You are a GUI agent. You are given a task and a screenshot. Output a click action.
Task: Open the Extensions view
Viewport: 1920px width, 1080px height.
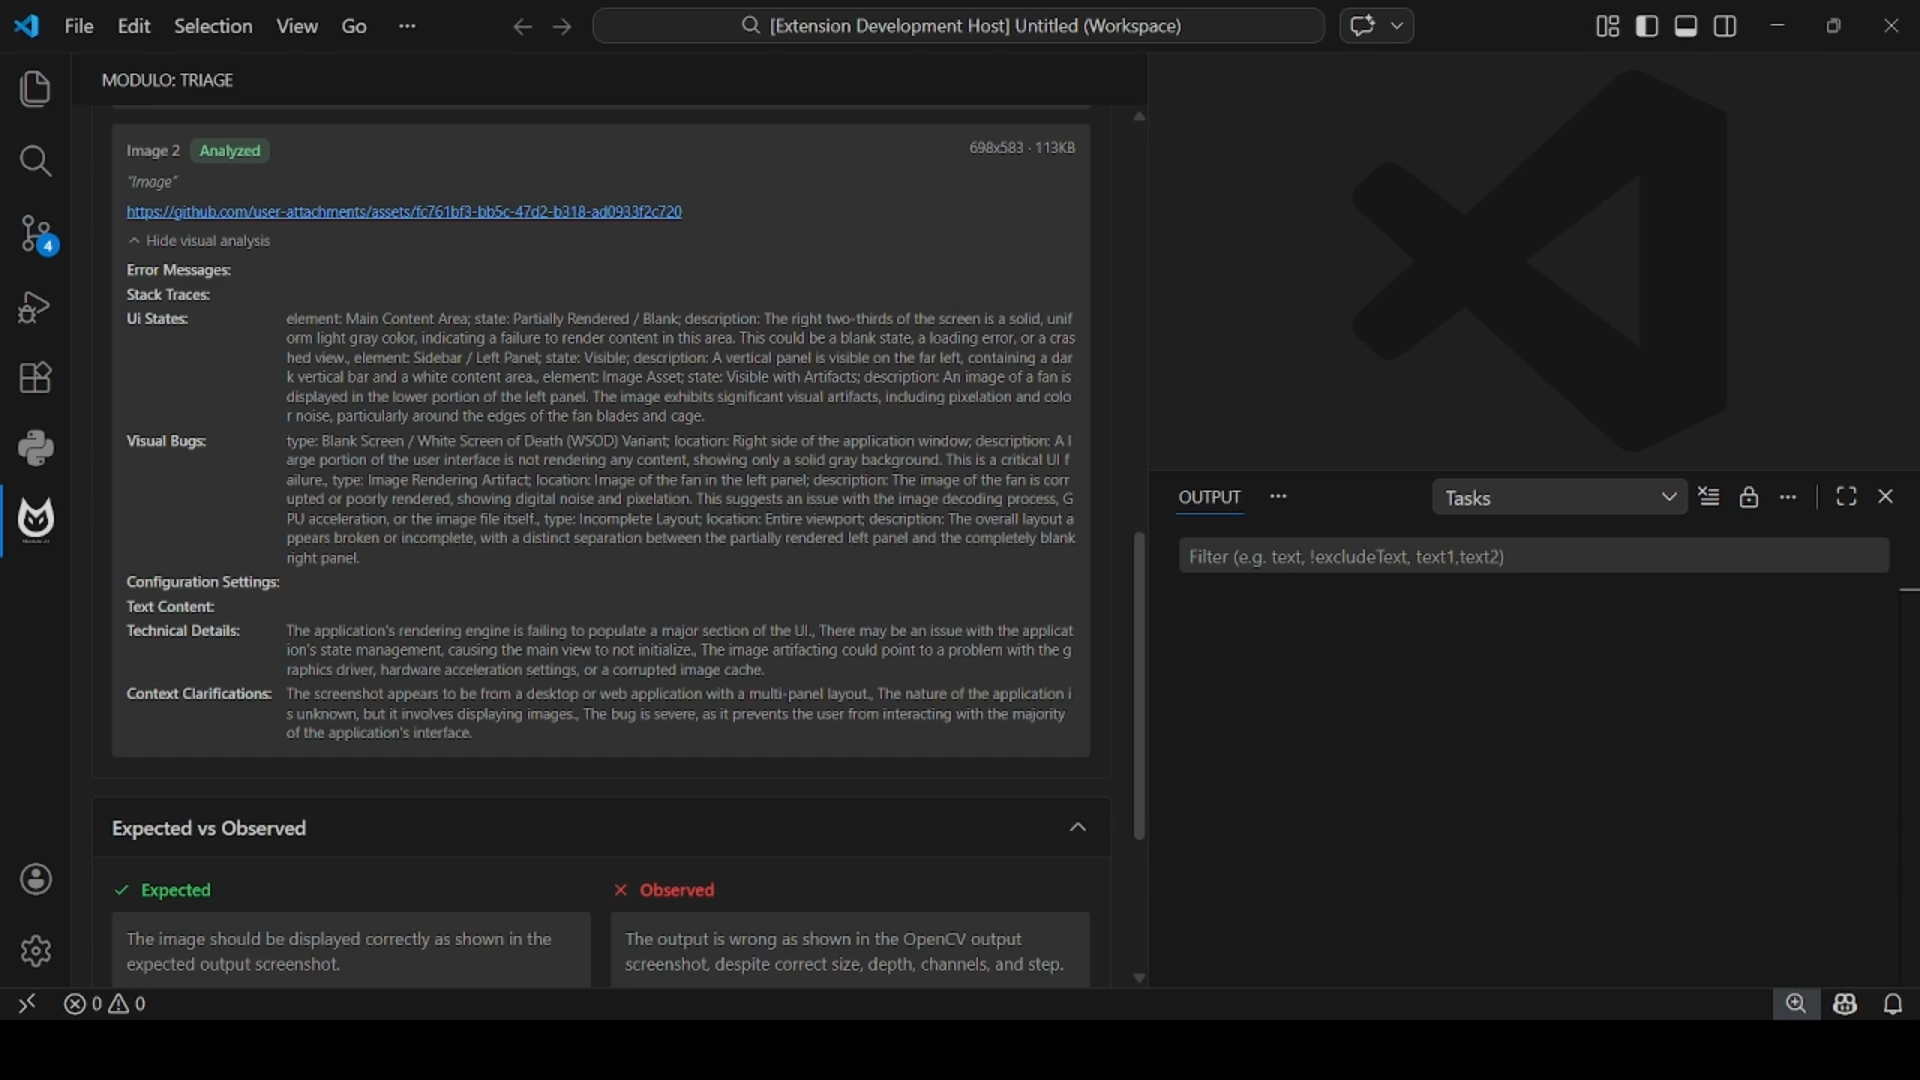pos(36,378)
